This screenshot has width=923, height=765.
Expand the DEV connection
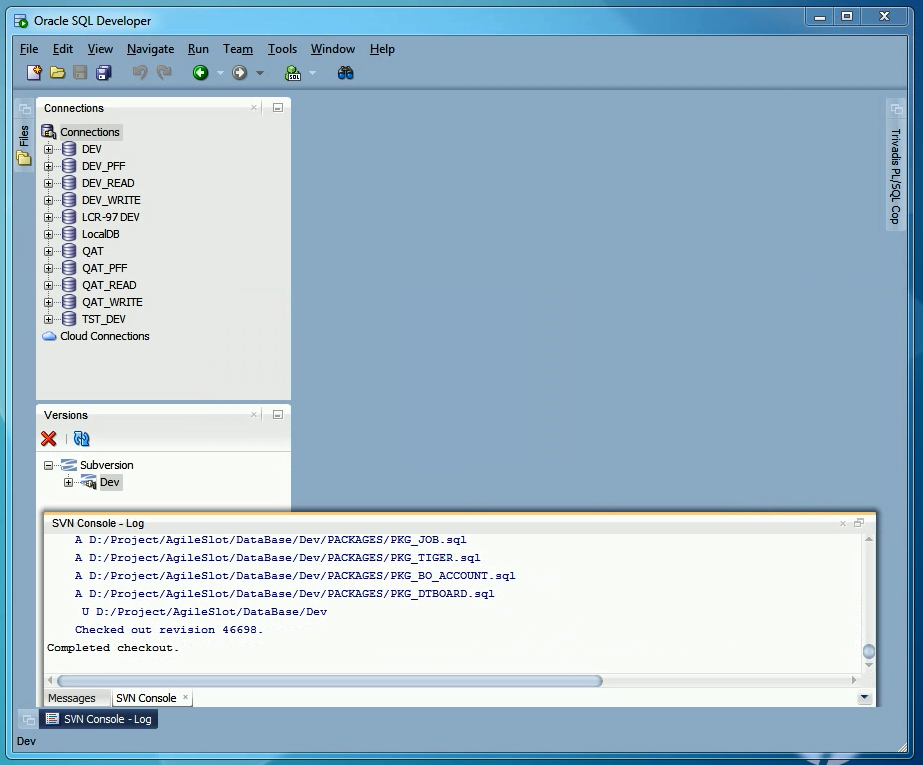coord(48,149)
